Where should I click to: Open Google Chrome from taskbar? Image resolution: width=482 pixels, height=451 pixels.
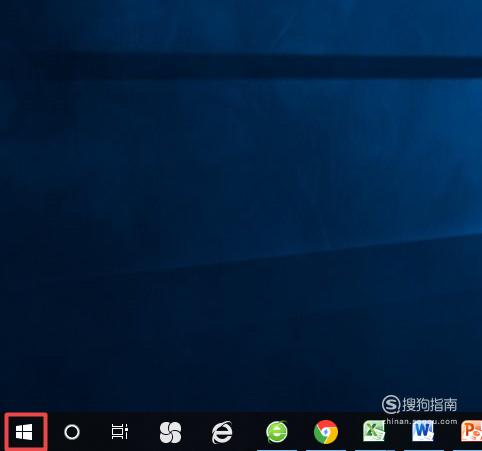(326, 432)
